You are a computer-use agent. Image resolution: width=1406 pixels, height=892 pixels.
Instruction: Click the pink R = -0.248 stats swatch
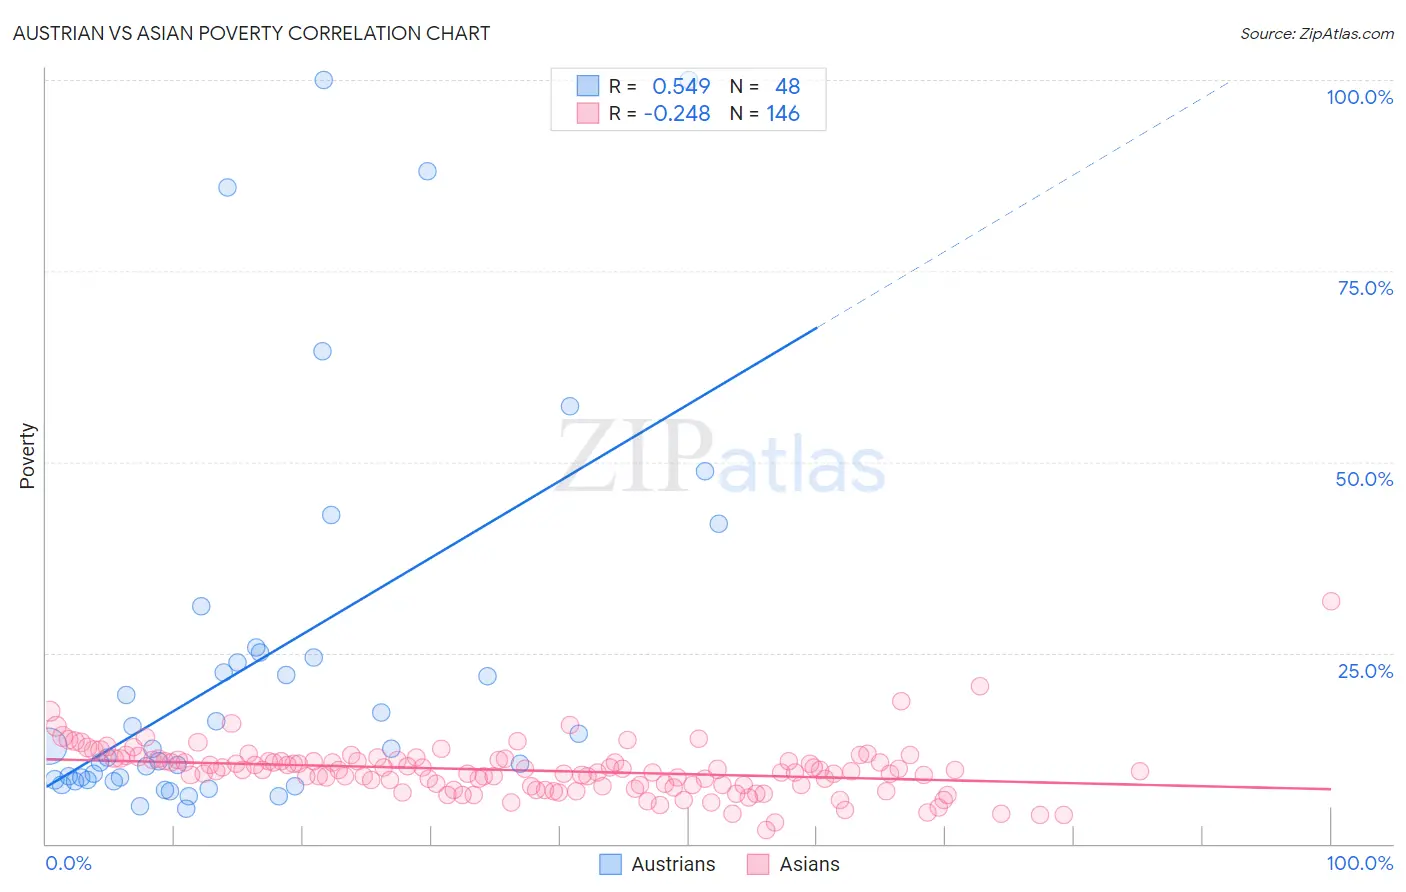(588, 113)
